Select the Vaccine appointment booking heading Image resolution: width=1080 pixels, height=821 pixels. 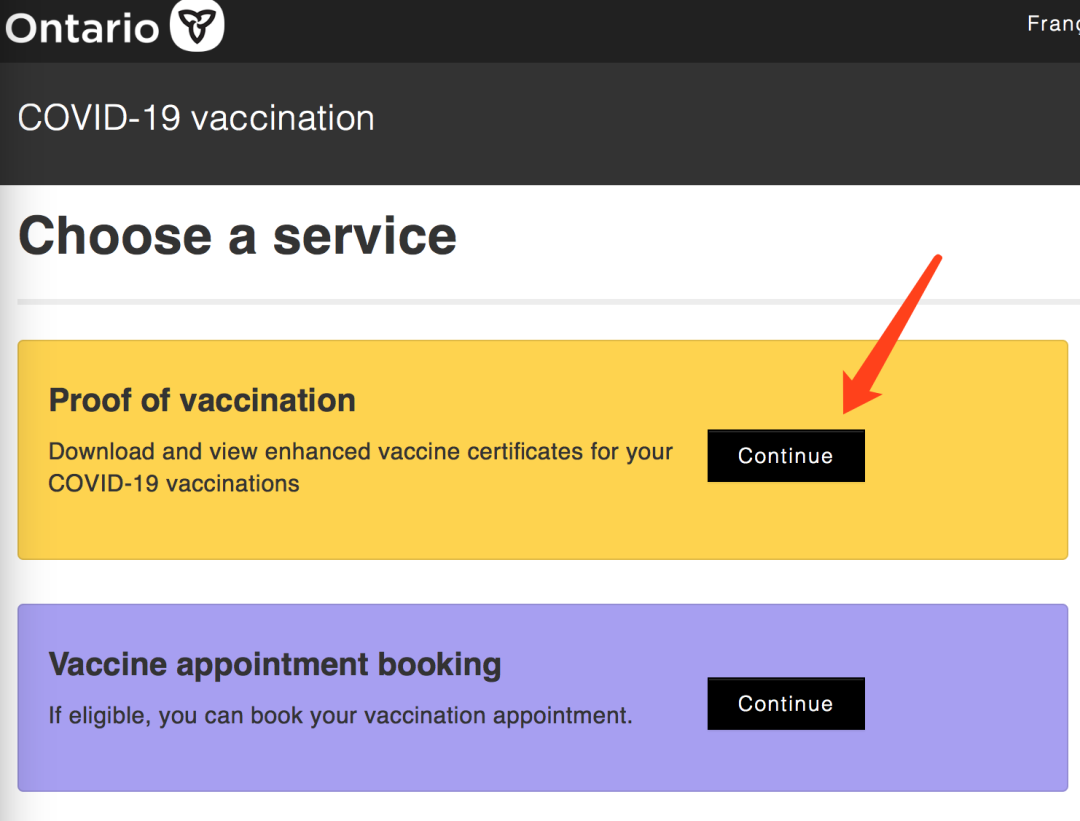click(x=275, y=665)
